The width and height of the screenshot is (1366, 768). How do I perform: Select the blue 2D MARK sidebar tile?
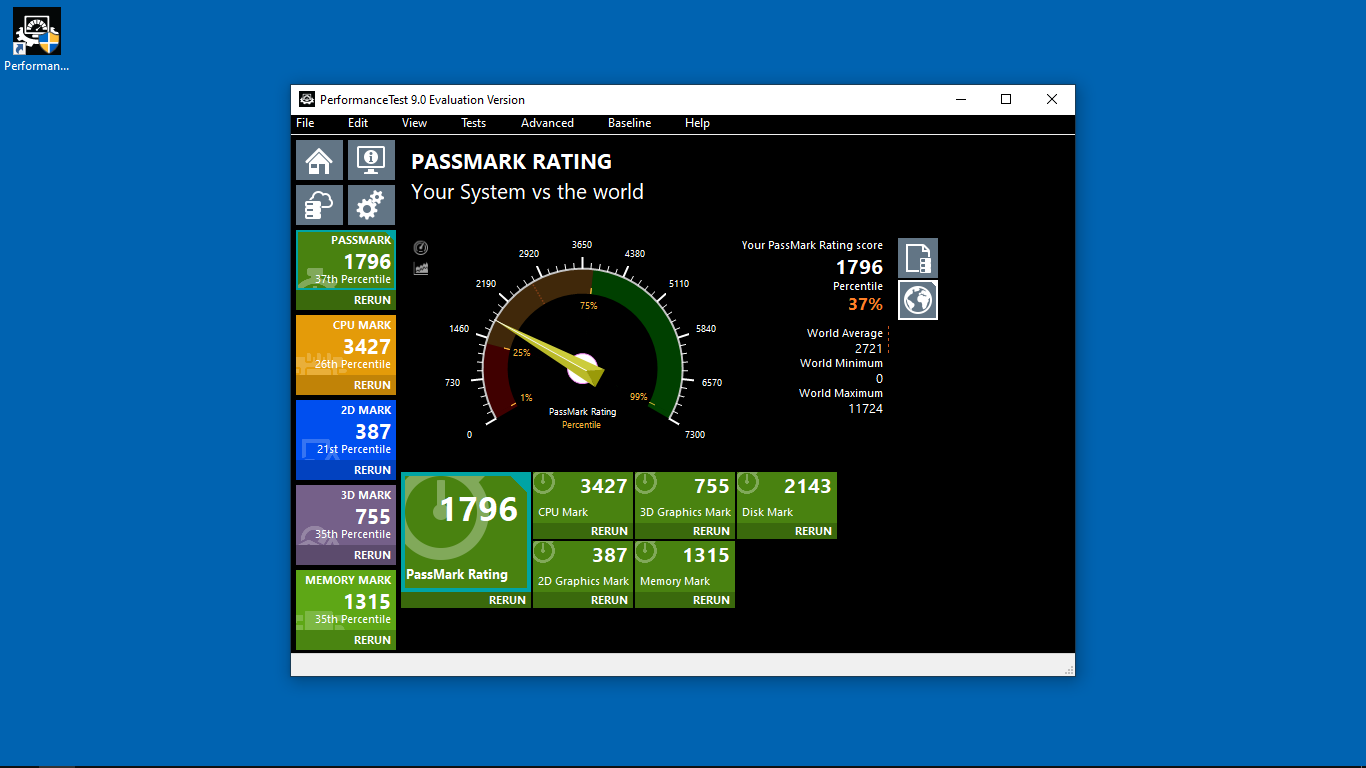346,431
